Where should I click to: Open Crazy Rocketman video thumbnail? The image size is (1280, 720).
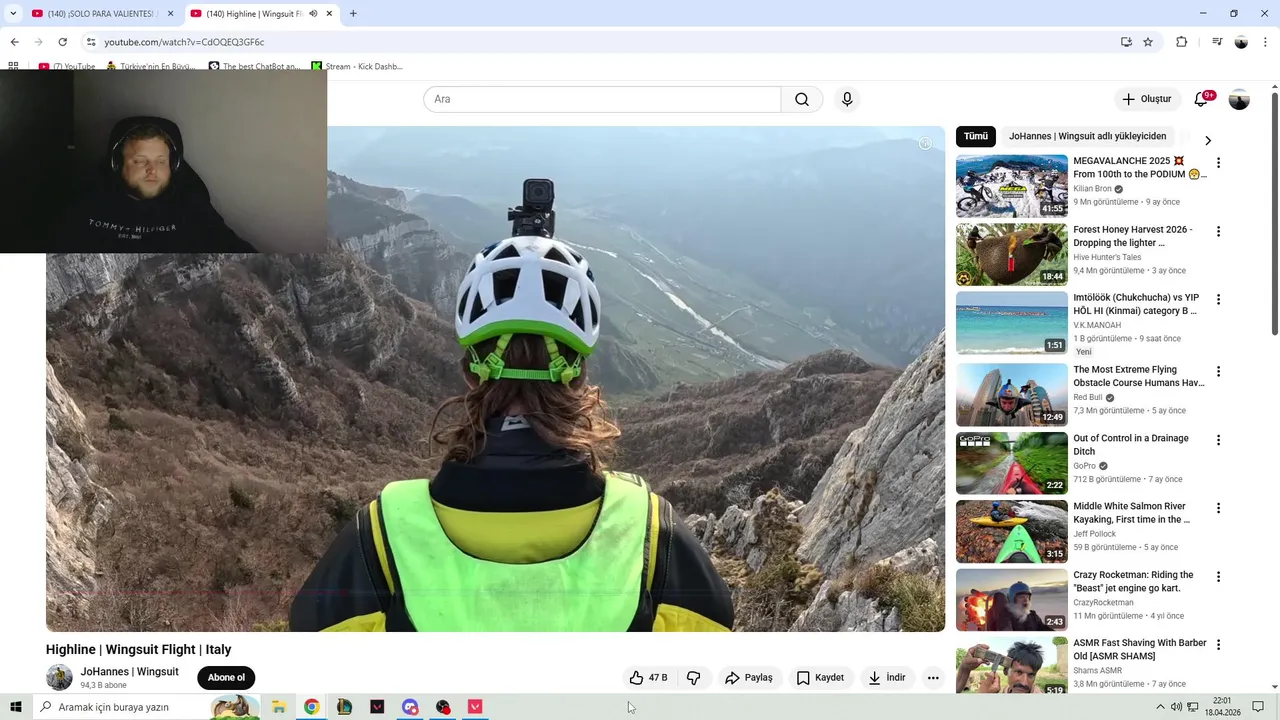(1012, 600)
